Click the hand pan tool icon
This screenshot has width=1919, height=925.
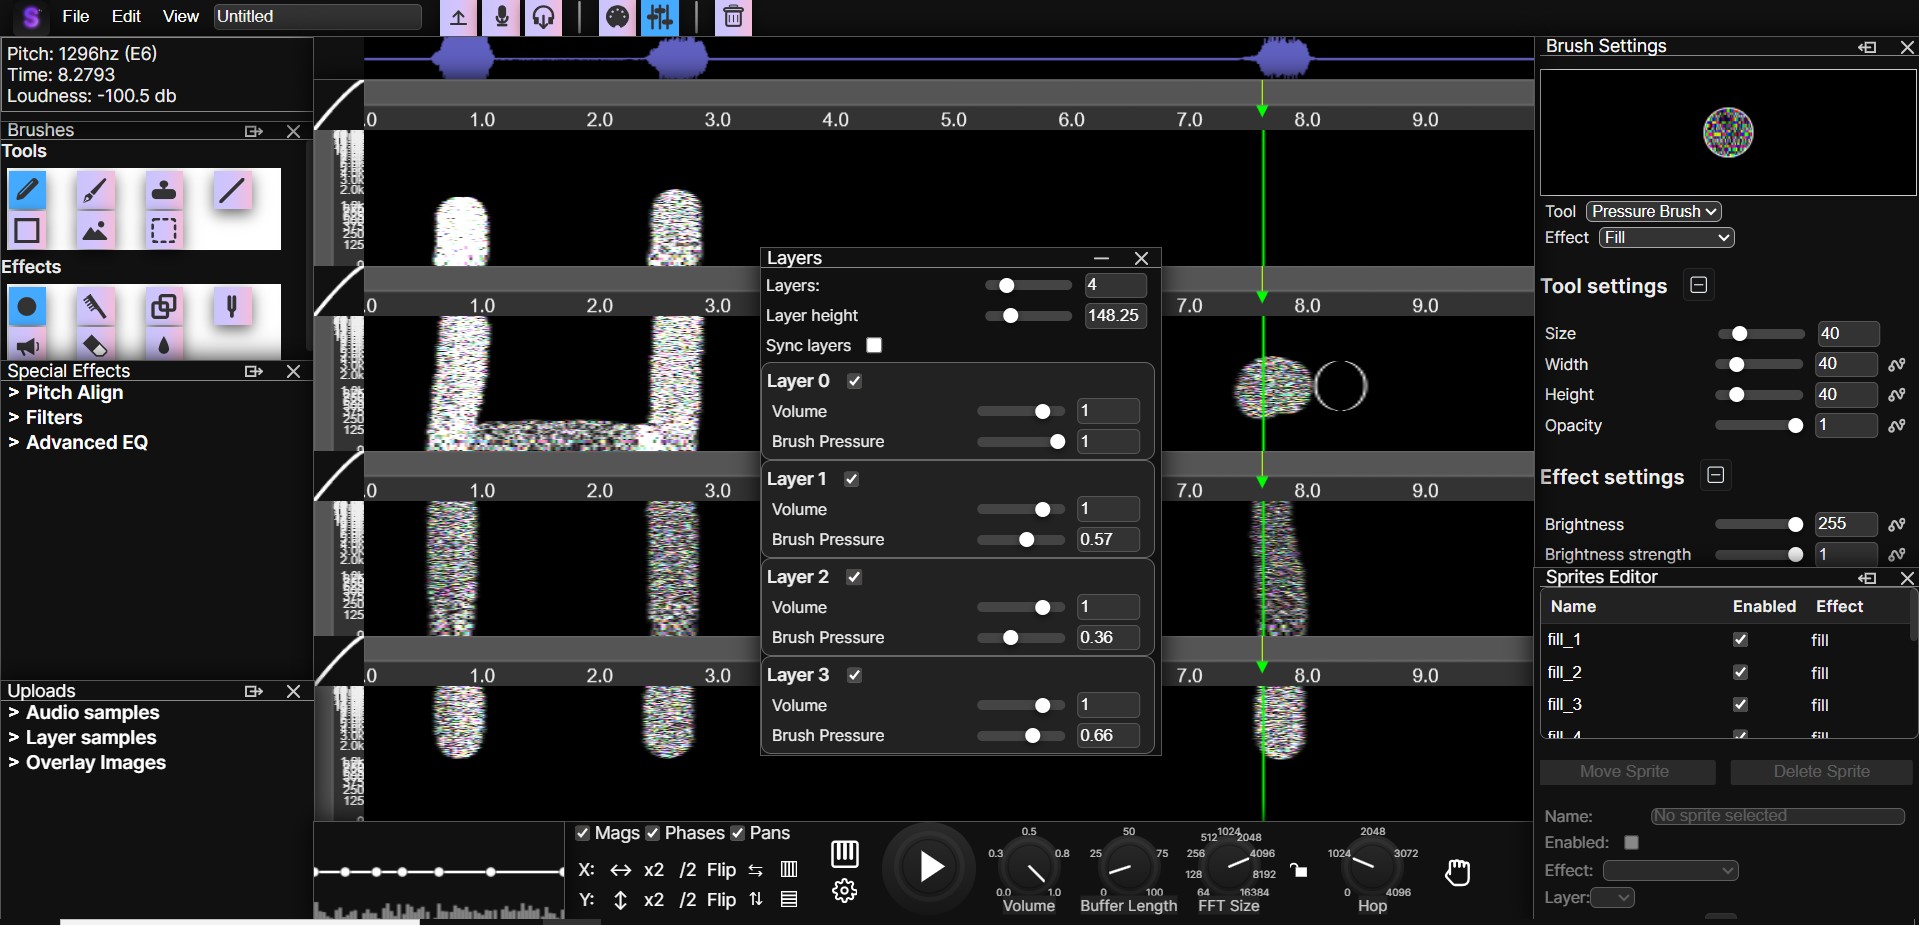[x=1458, y=872]
